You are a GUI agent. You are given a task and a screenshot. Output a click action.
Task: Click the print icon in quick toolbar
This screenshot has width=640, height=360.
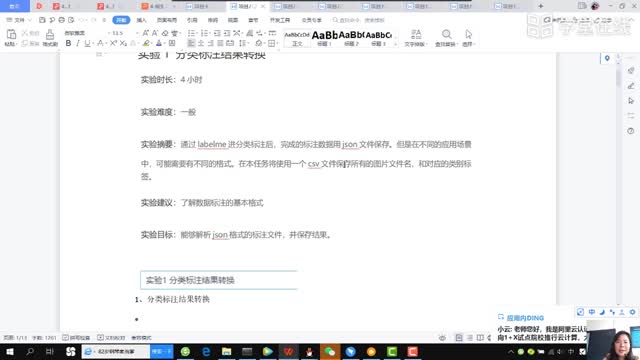pos(62,20)
